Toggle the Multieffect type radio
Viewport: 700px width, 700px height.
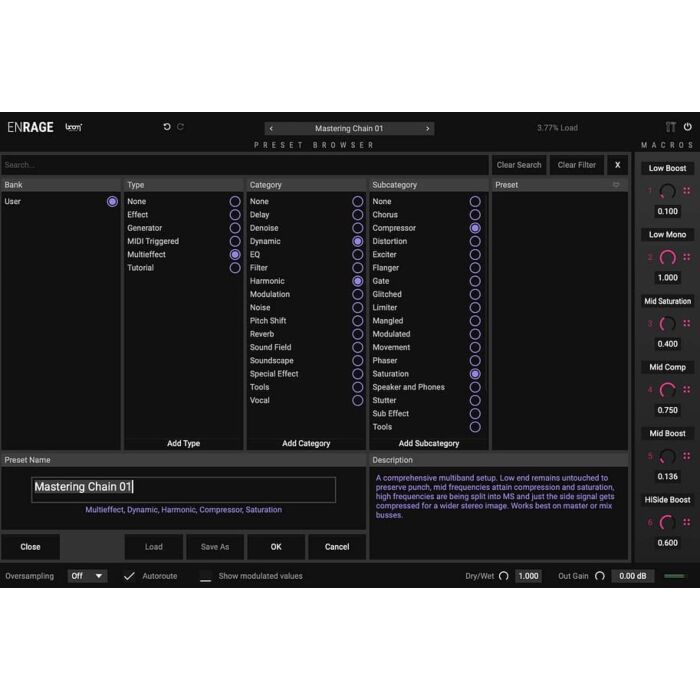(235, 254)
